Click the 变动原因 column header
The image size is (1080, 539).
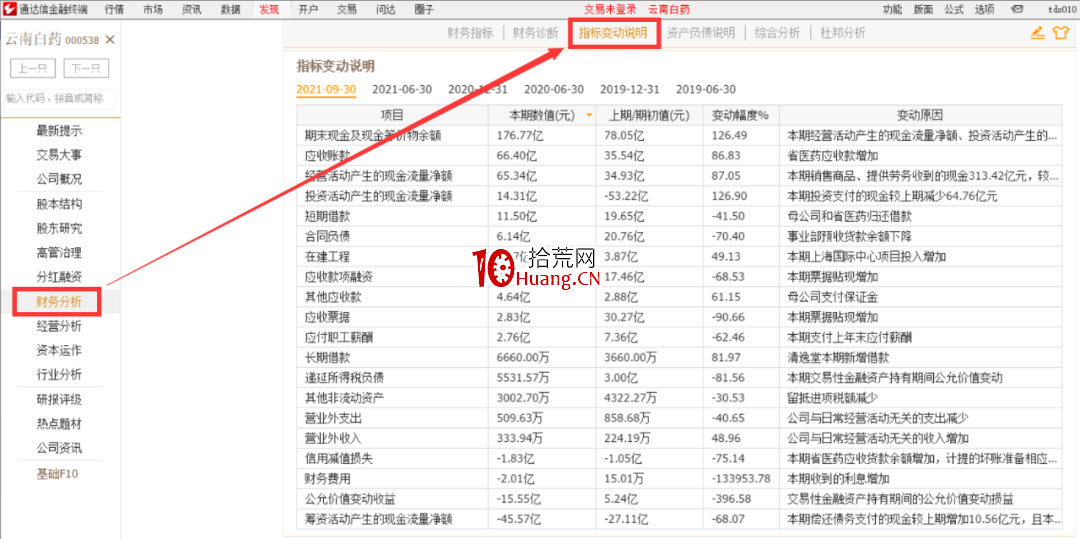920,116
